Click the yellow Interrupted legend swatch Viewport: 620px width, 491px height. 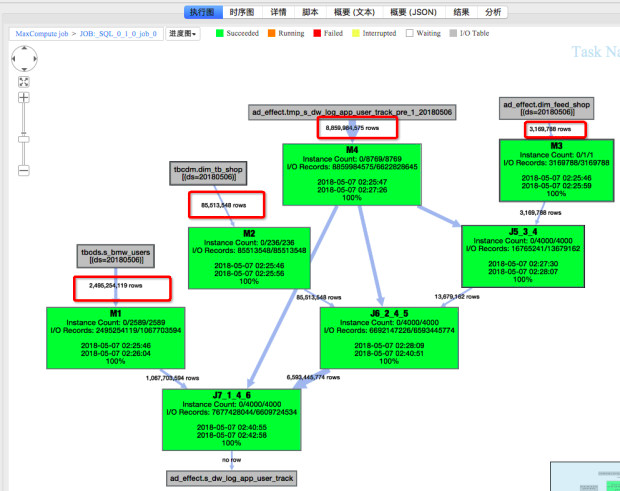356,33
